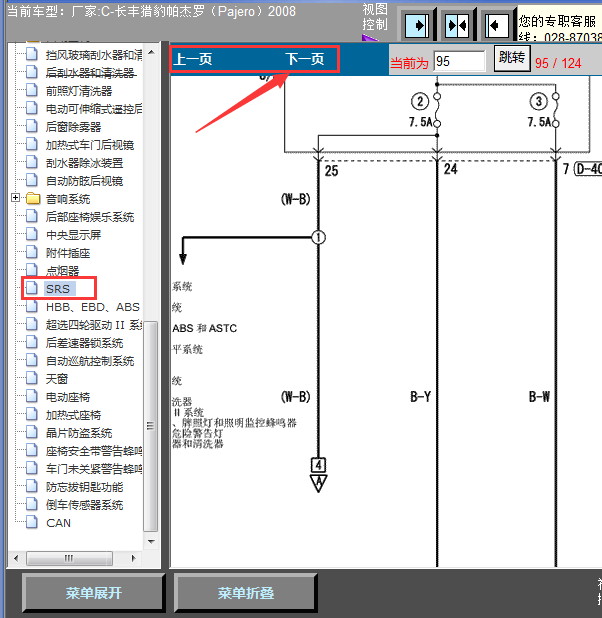Select 后窗除雾器 entry
This screenshot has width=602, height=618.
coord(73,127)
